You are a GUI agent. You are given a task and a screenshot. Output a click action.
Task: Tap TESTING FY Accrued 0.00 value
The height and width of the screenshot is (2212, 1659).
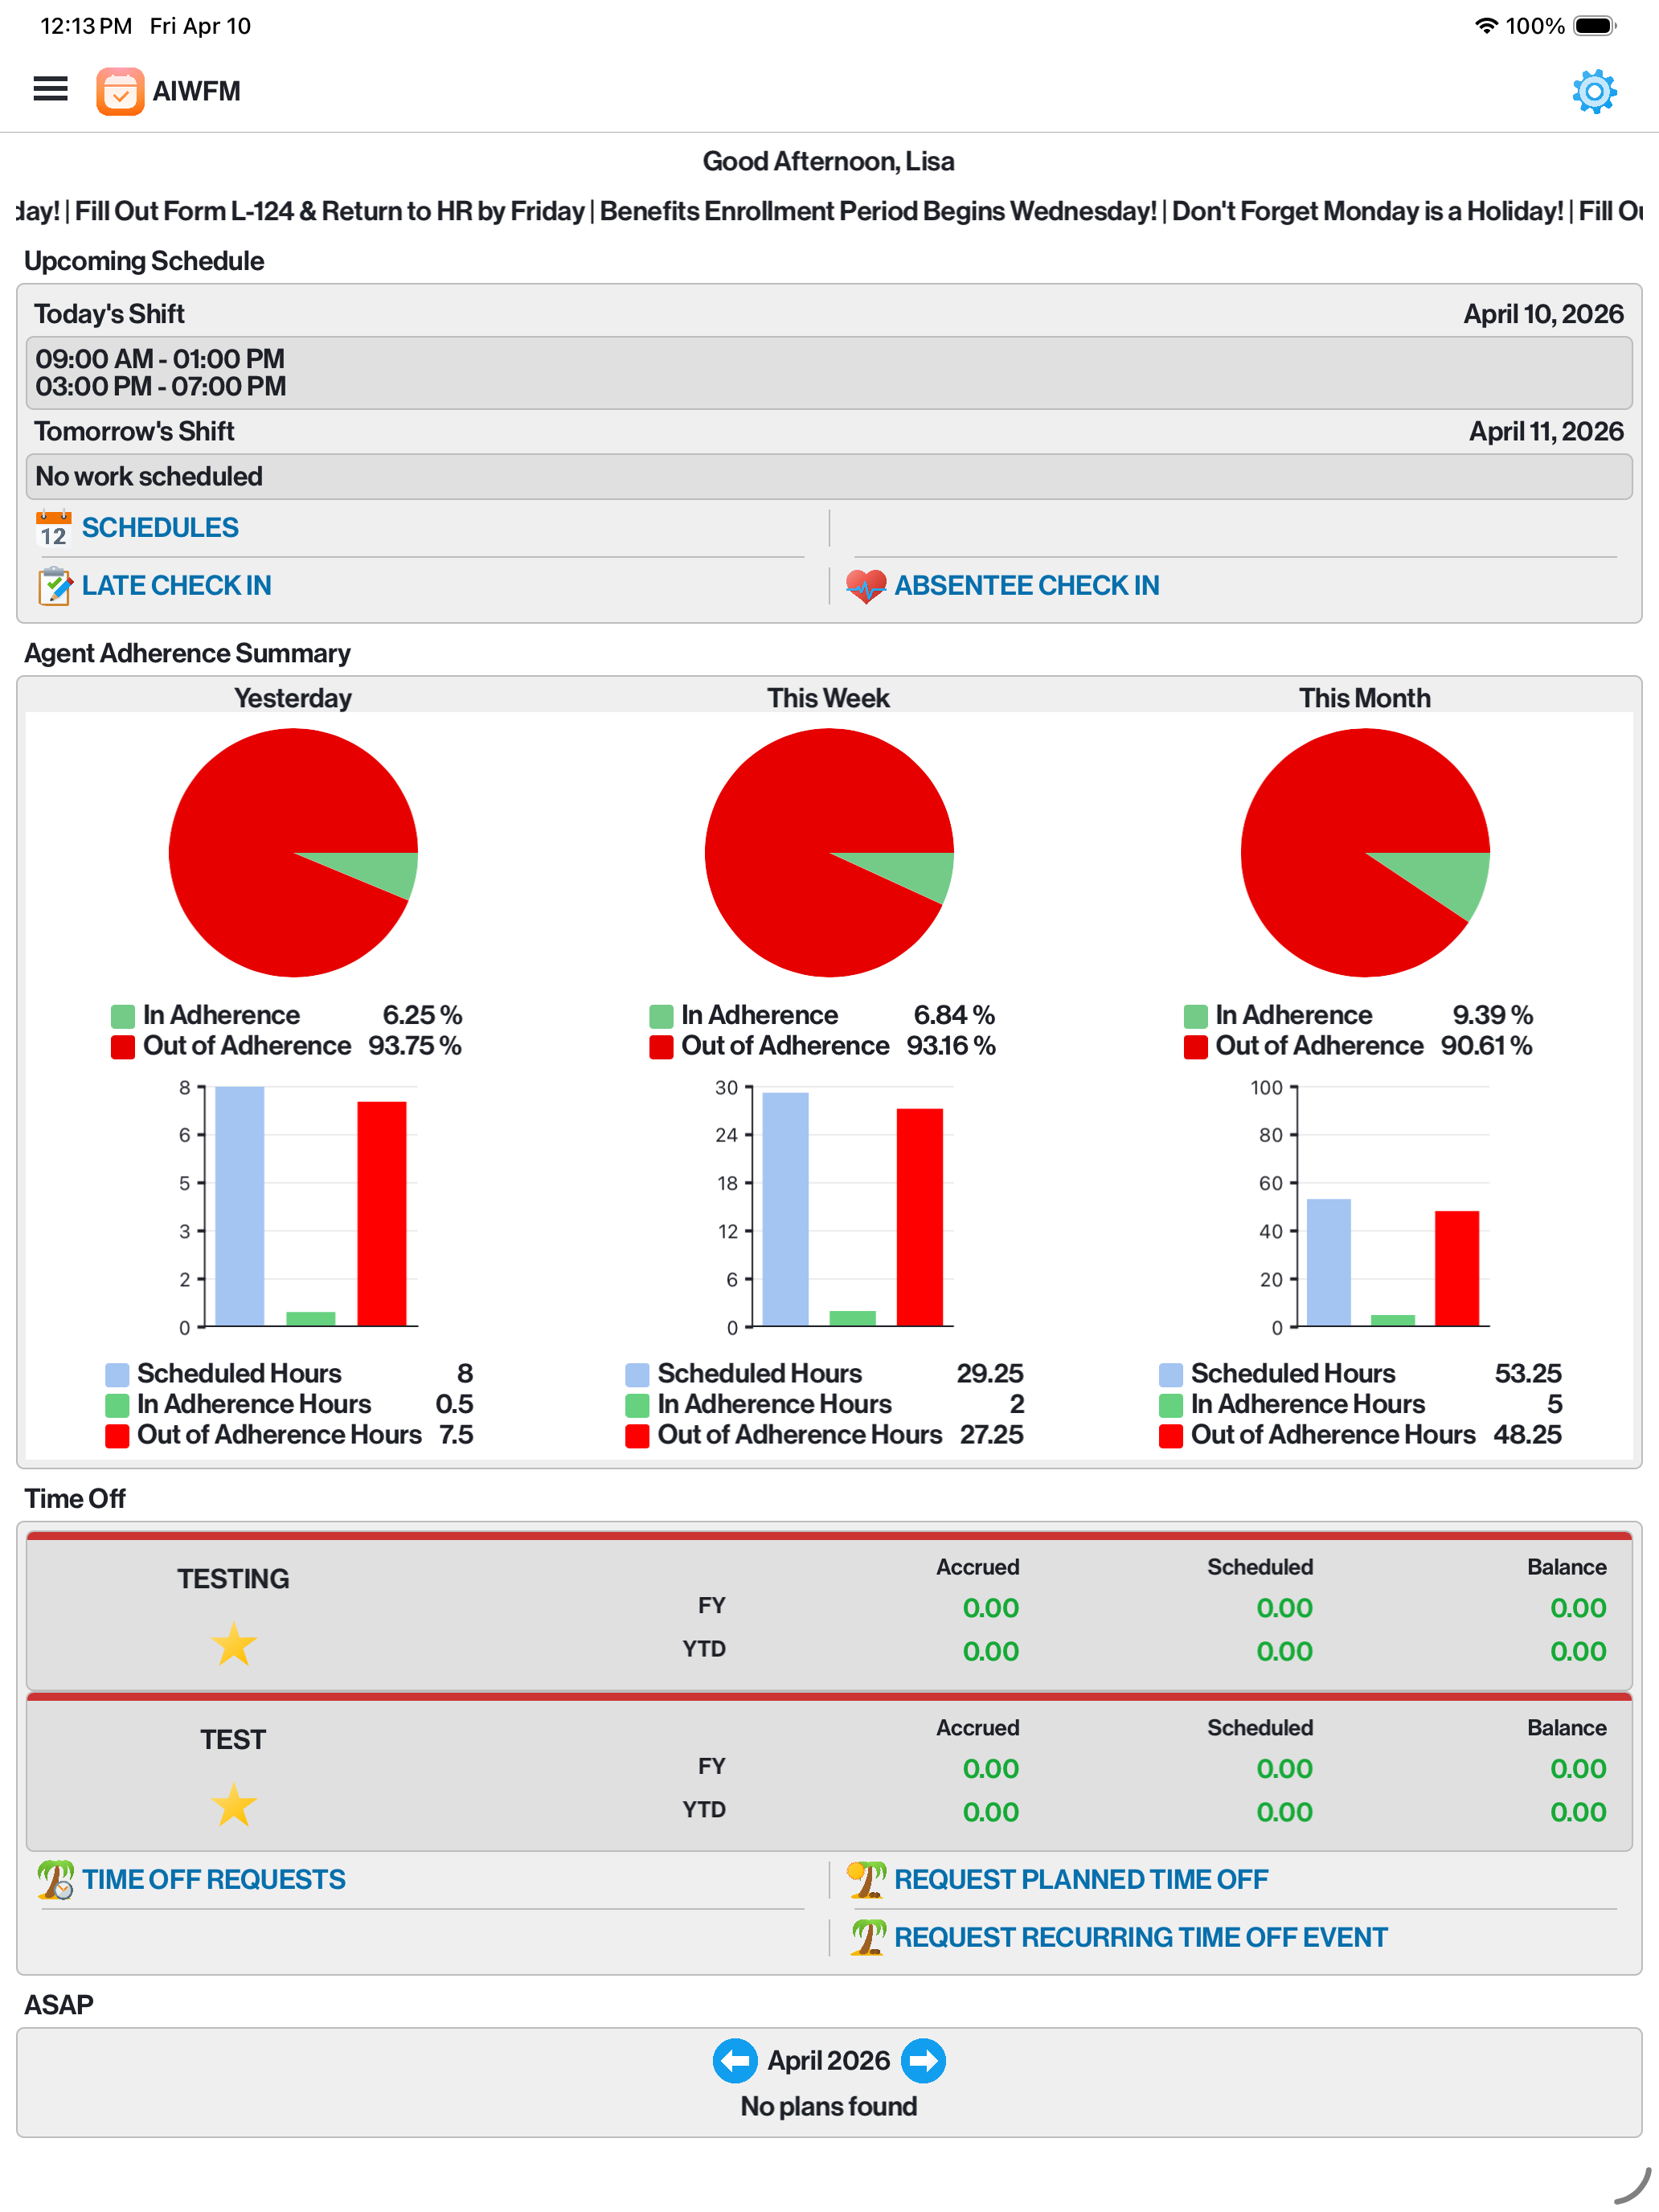[990, 1608]
